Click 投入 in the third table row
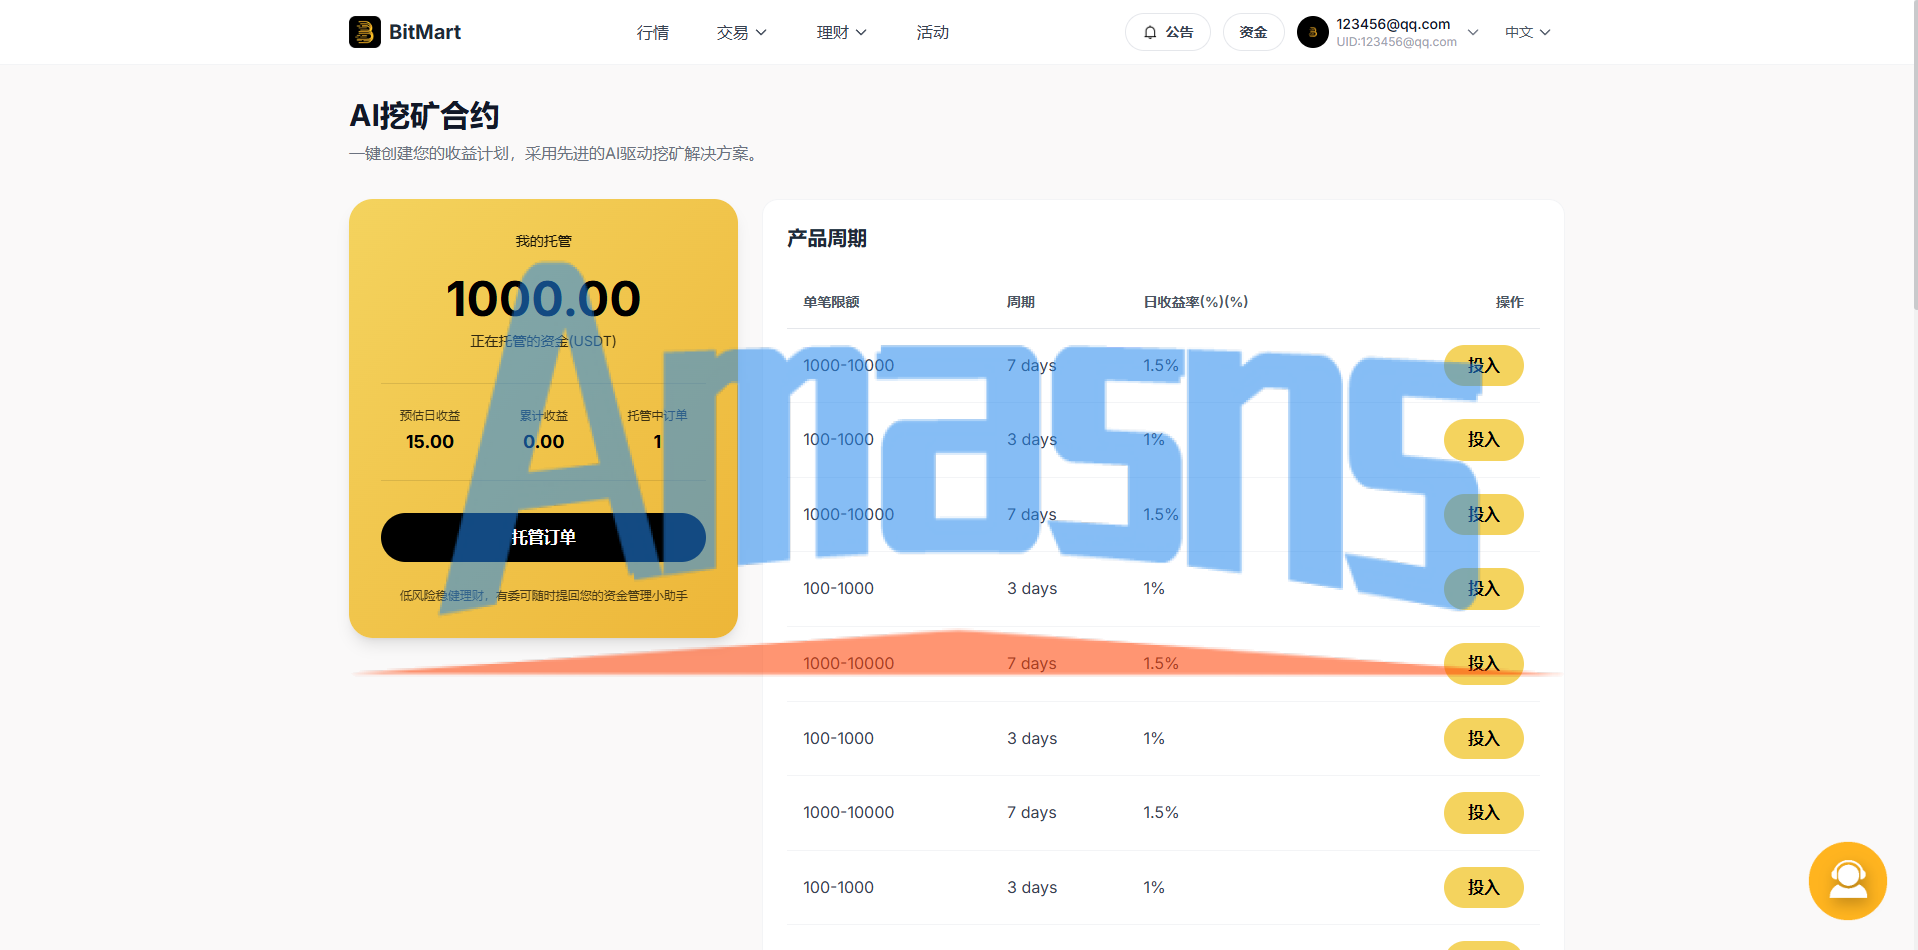This screenshot has width=1918, height=950. [x=1483, y=514]
